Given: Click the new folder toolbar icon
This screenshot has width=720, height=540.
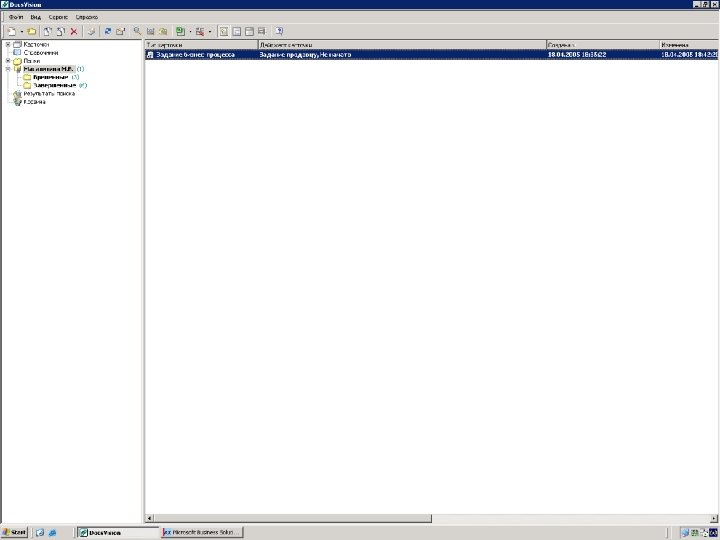Looking at the screenshot, I should click(x=31, y=31).
